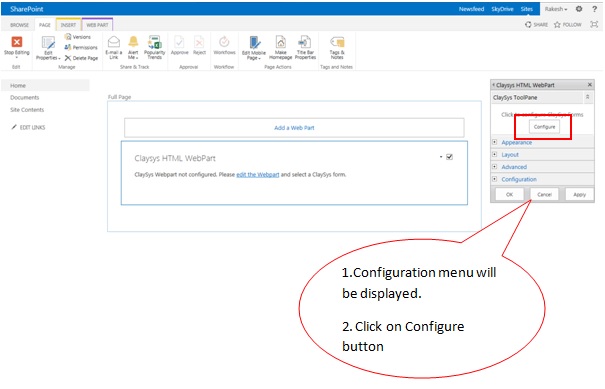Click the Alert Me bell icon
The image size is (605, 389).
click(x=133, y=41)
